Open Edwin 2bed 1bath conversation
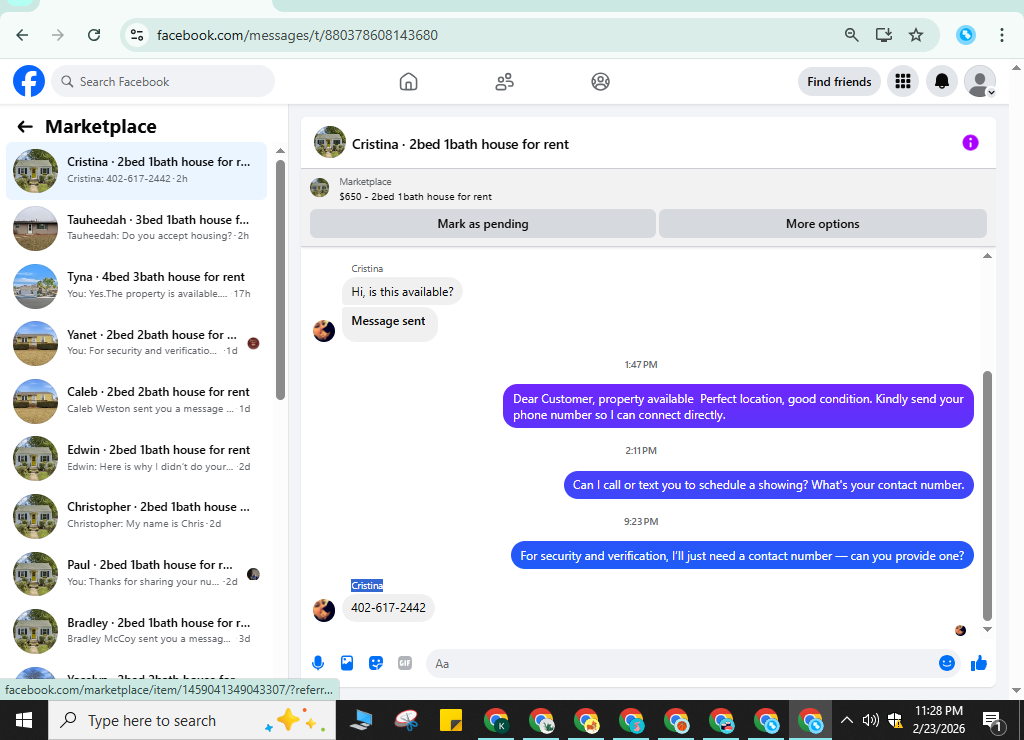The image size is (1024, 740). 136,458
